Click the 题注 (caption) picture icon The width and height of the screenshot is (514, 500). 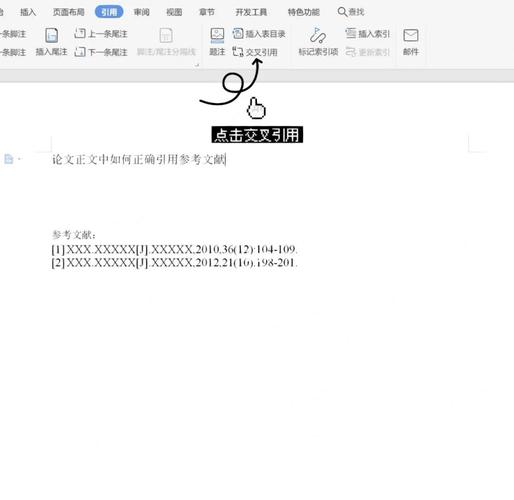(217, 35)
